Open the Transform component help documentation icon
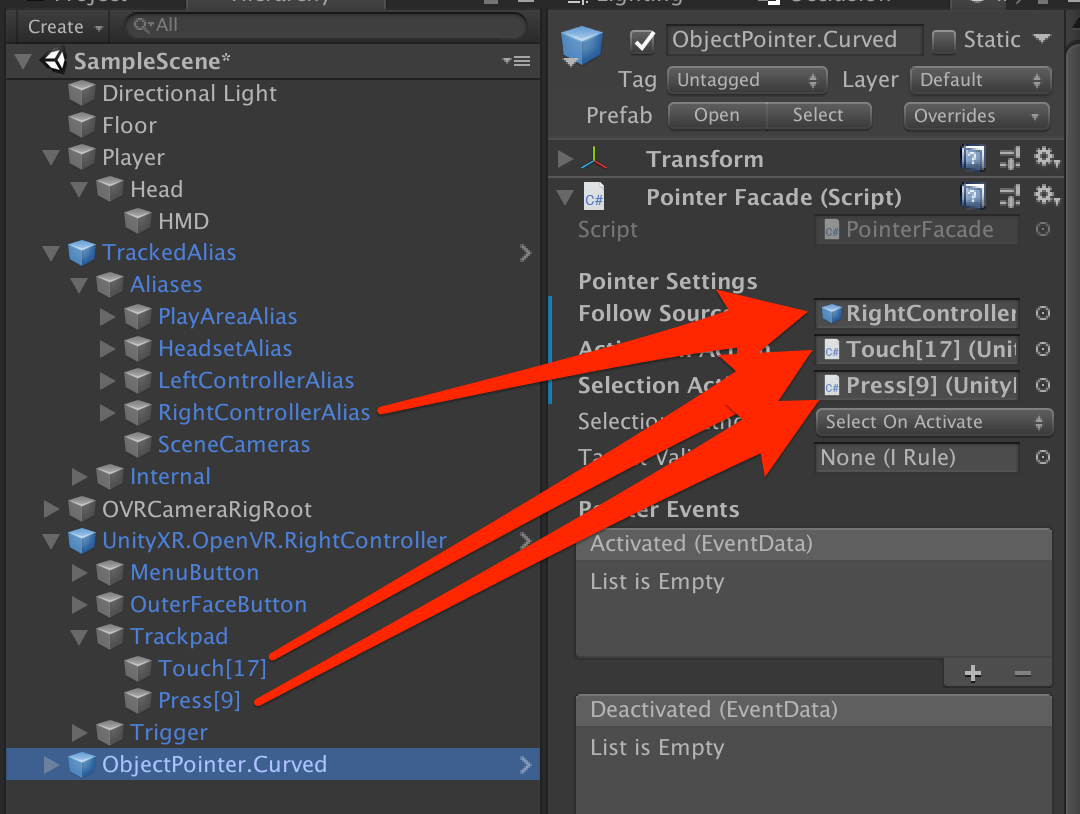Image resolution: width=1080 pixels, height=814 pixels. click(973, 158)
